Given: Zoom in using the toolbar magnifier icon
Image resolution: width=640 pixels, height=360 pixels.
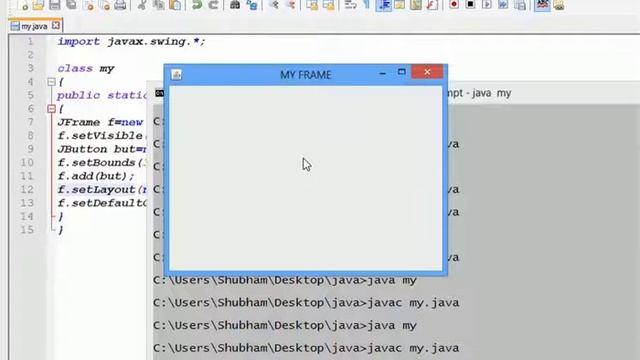Looking at the screenshot, I should 273,5.
